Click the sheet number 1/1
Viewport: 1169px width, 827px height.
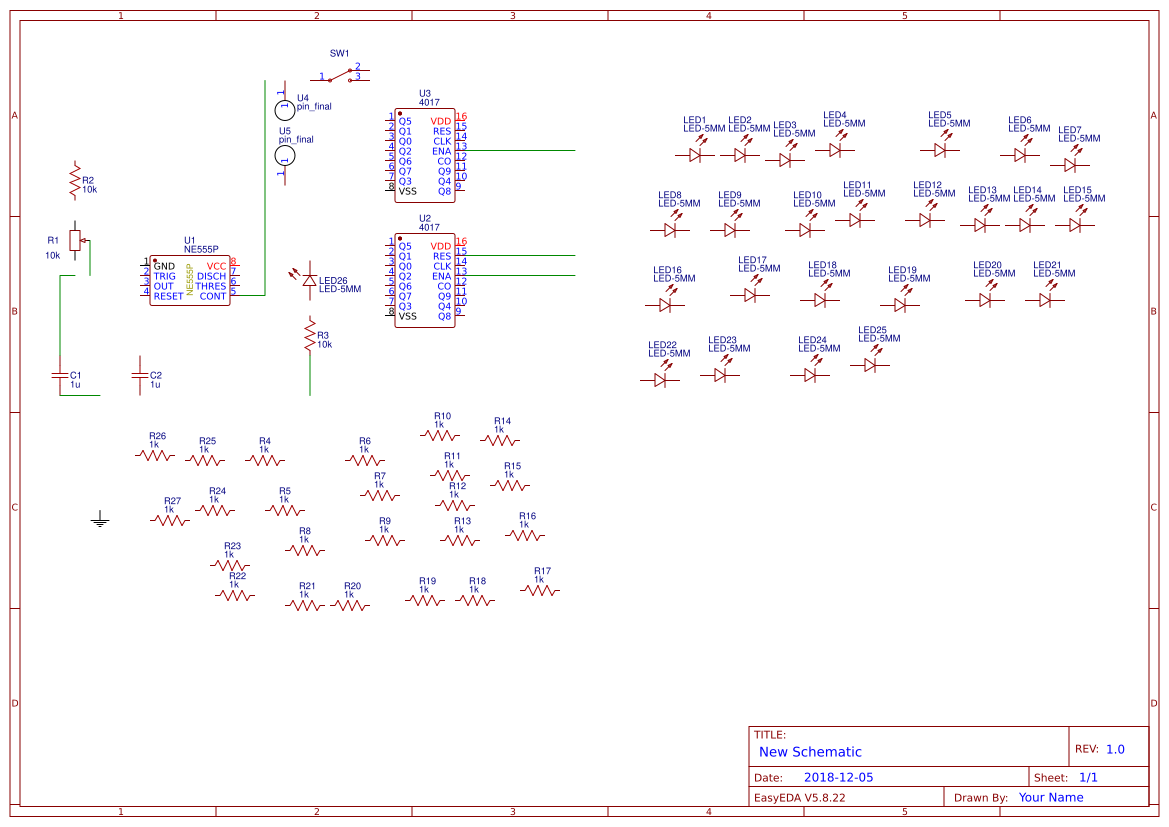1088,777
